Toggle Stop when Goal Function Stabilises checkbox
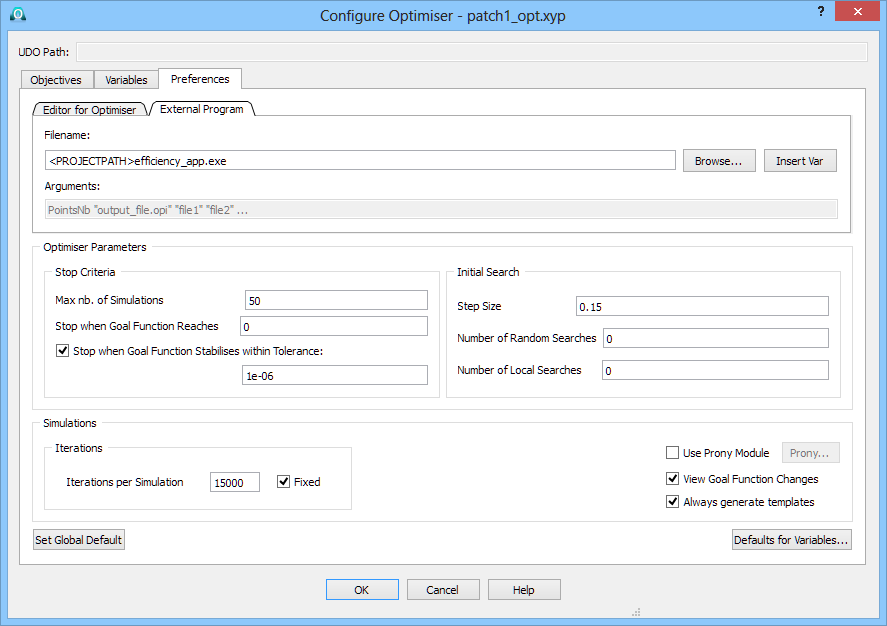 coord(62,351)
